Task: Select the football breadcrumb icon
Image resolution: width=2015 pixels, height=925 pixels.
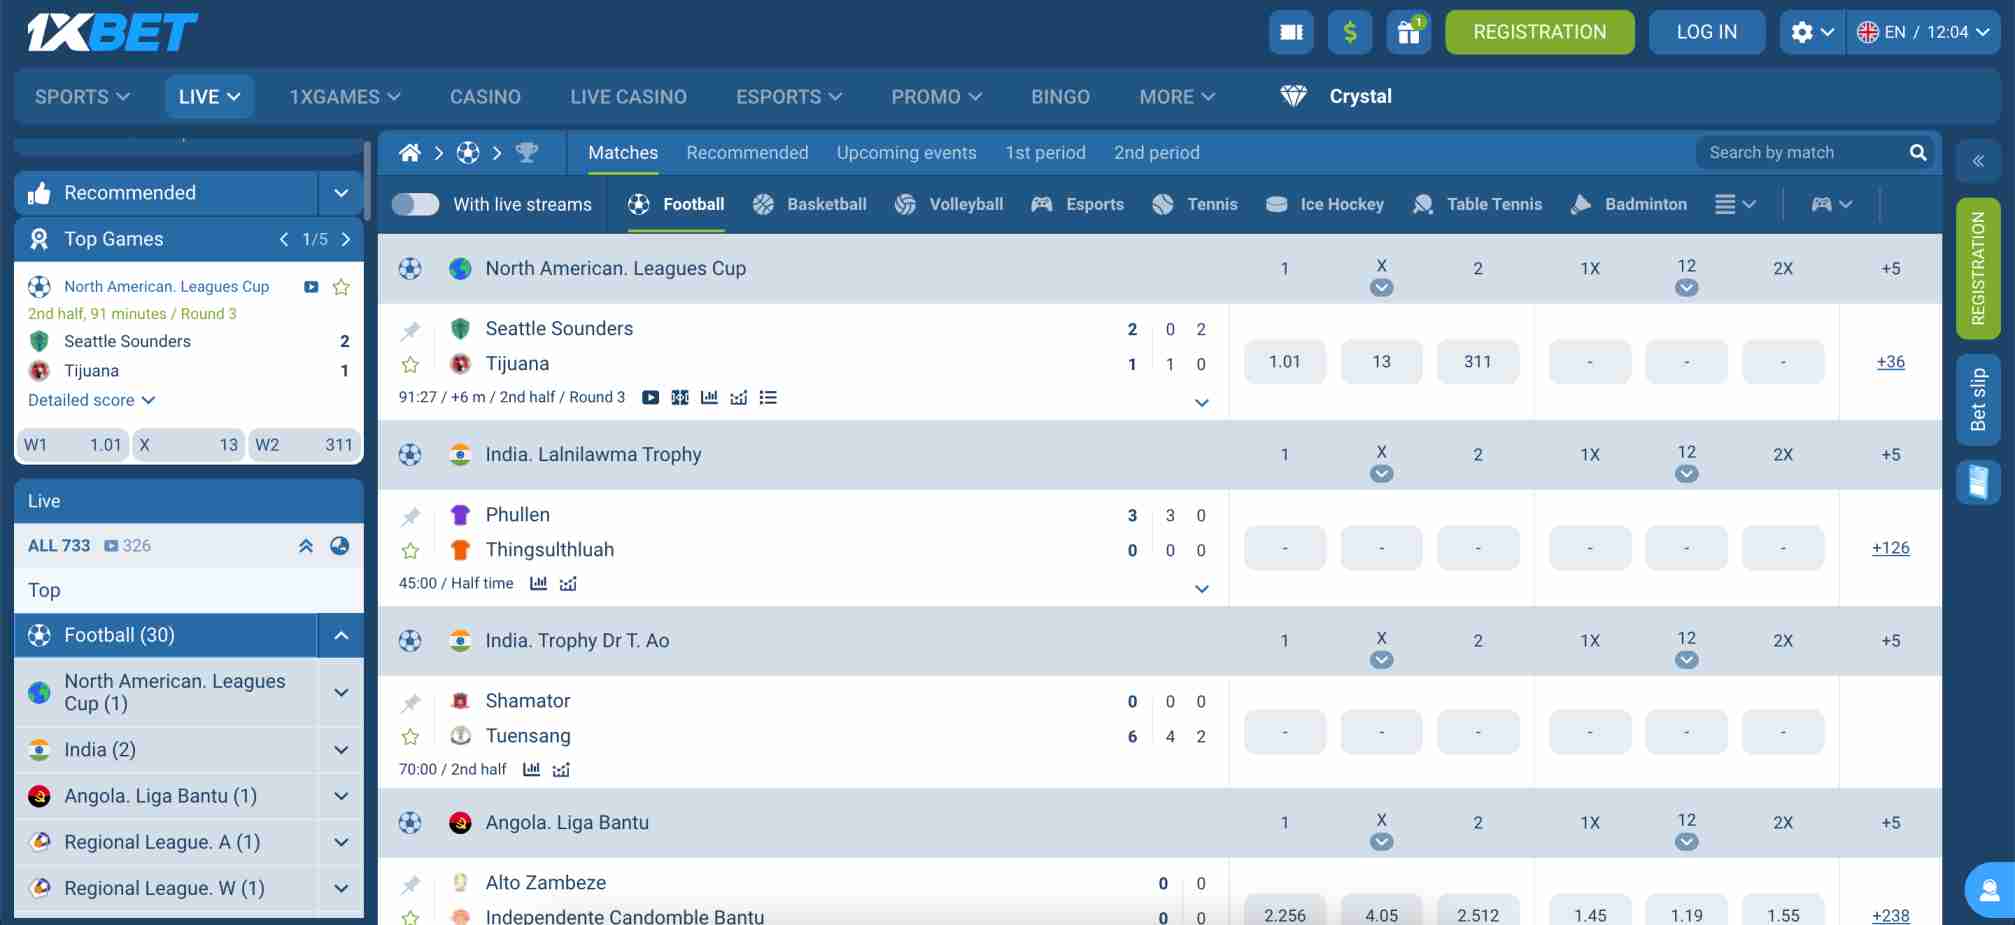Action: (468, 153)
